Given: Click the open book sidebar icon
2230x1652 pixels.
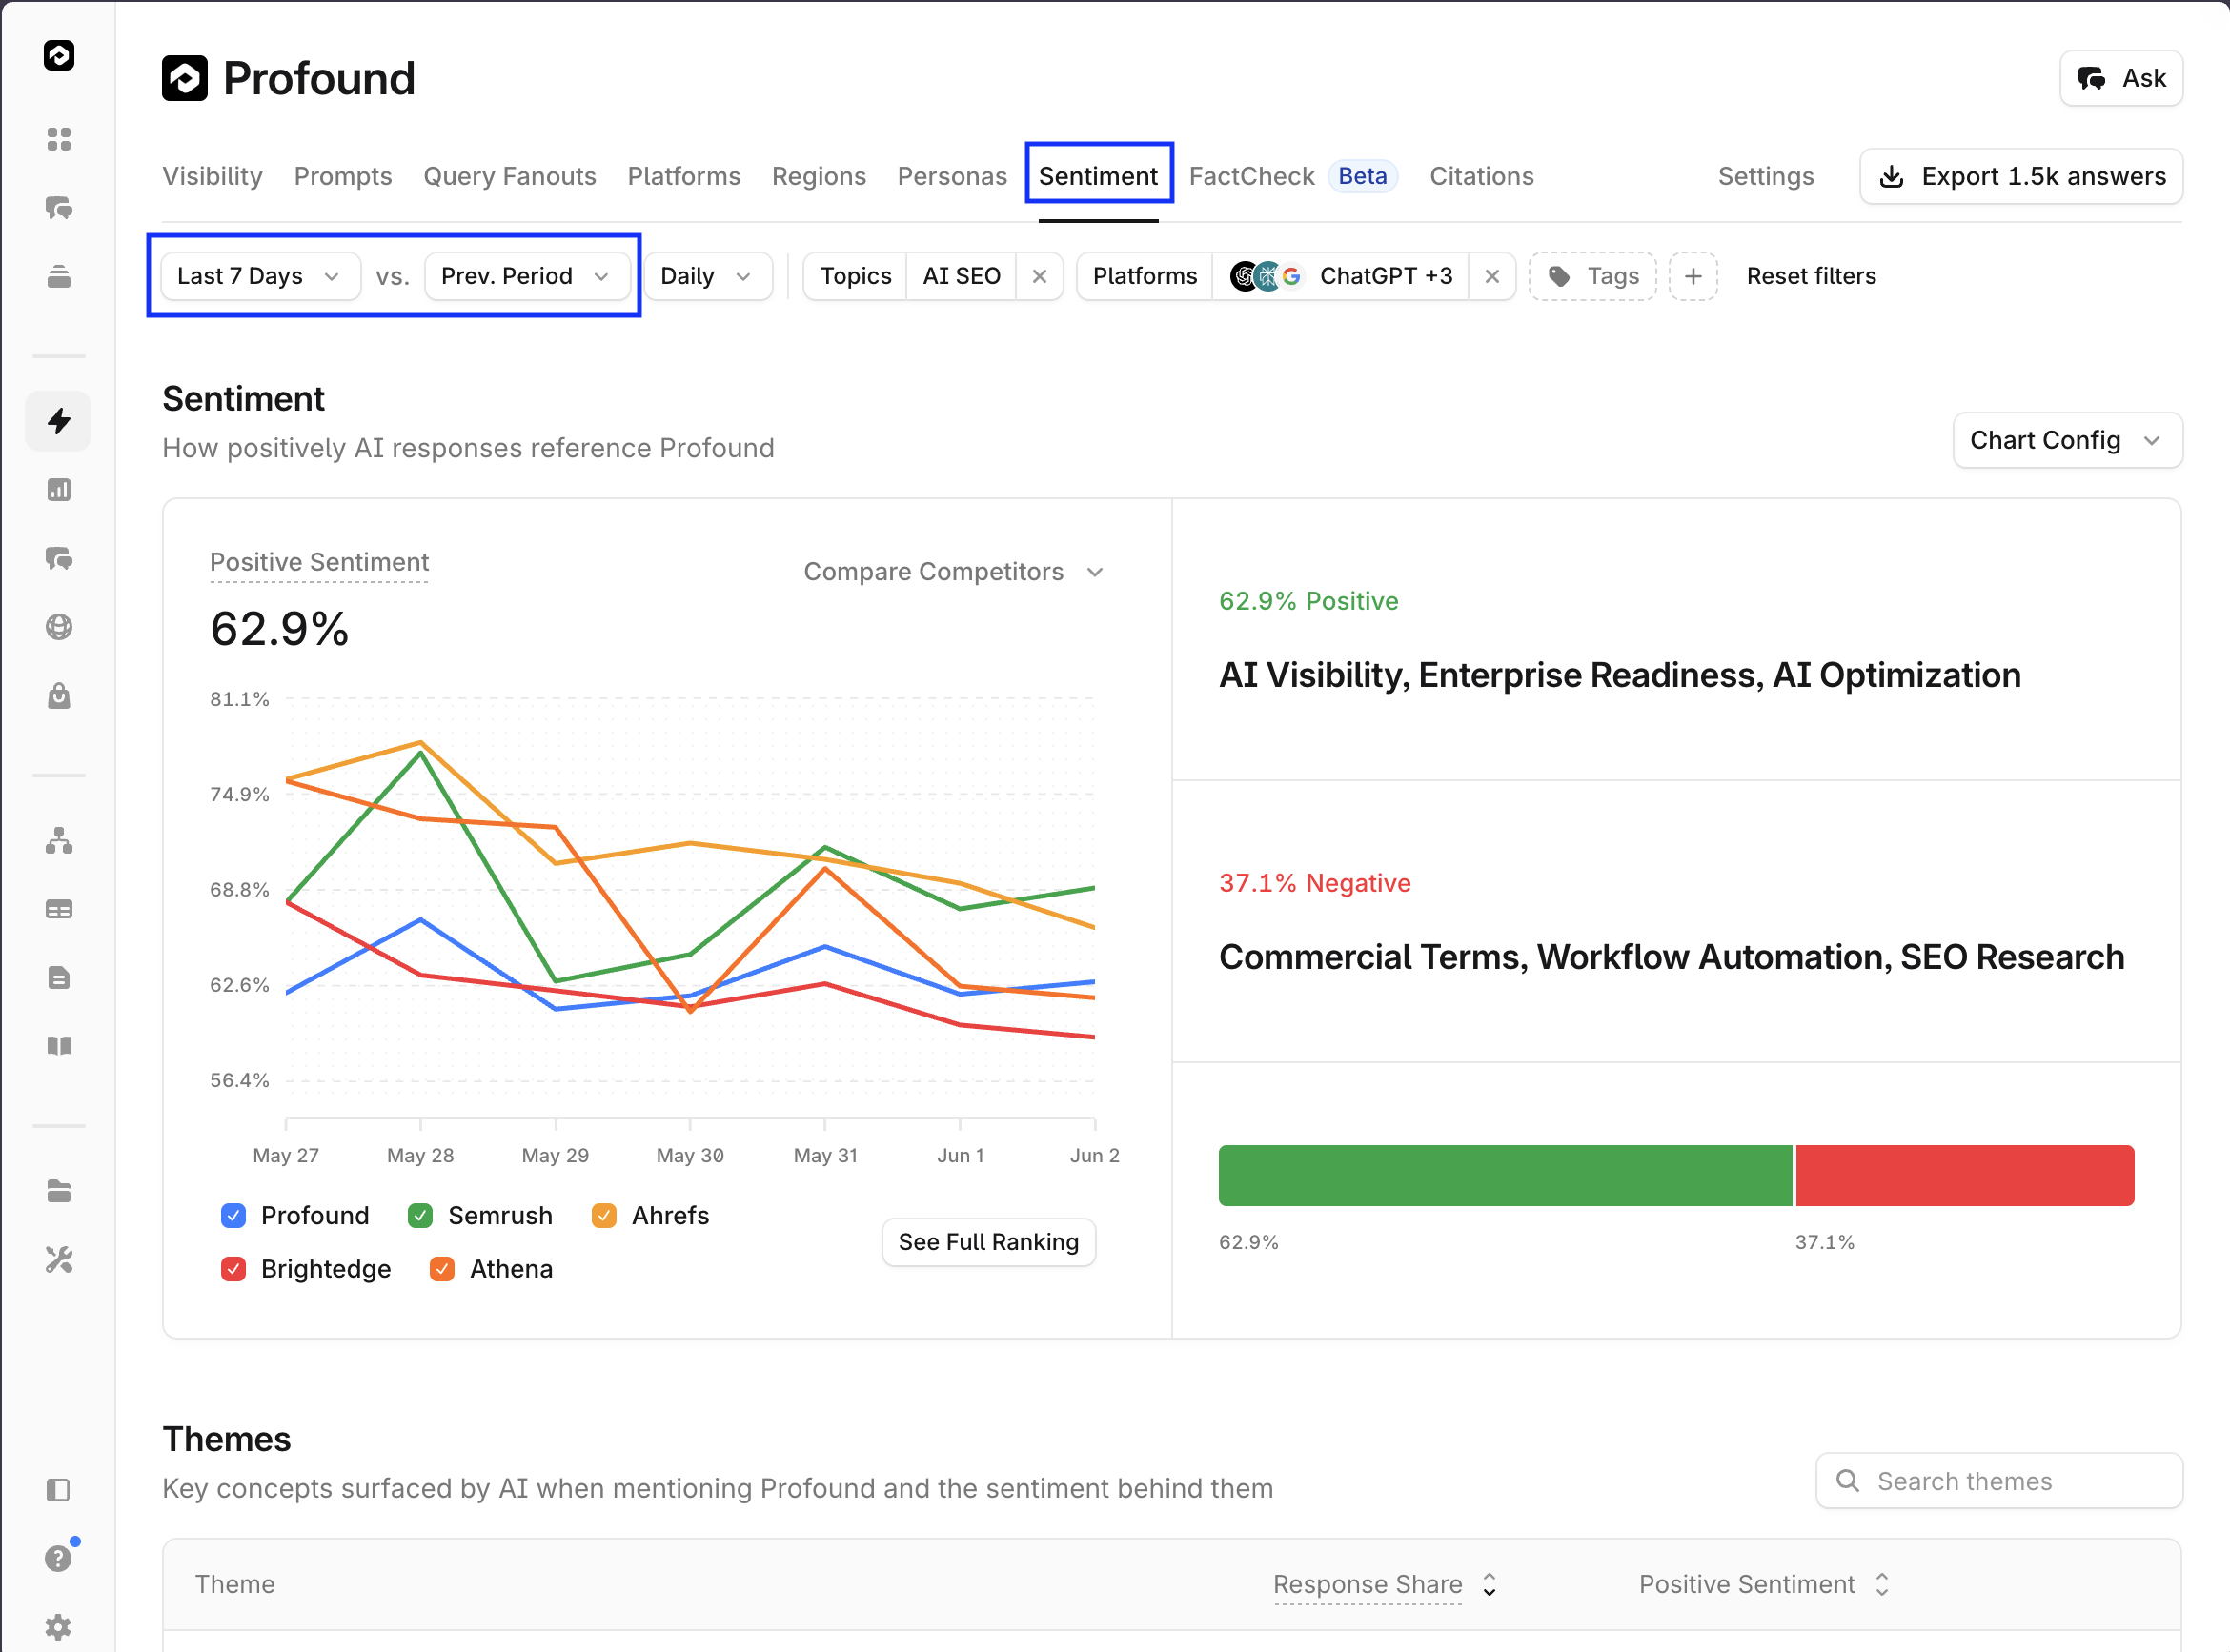Looking at the screenshot, I should pyautogui.click(x=59, y=1046).
